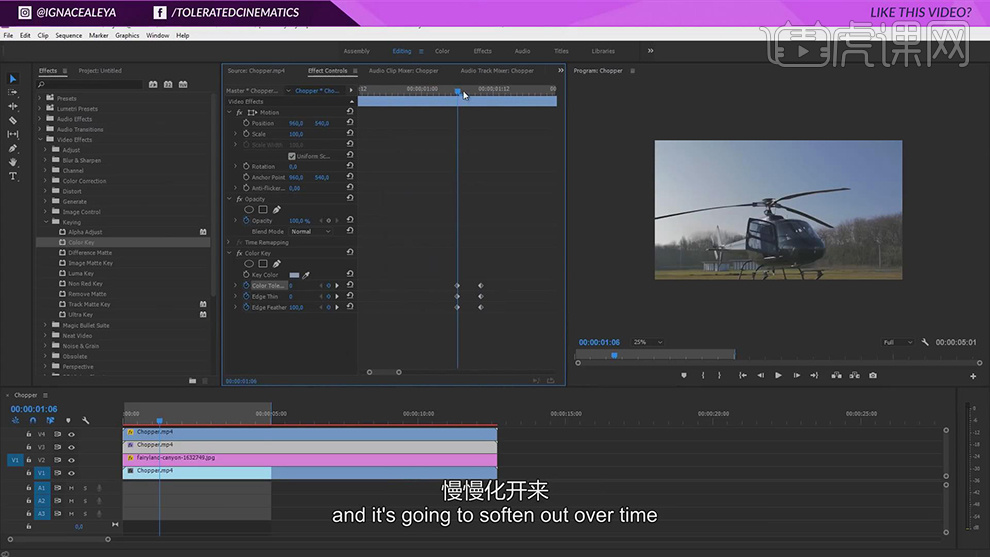
Task: Mute audio track A1
Action: (x=71, y=488)
